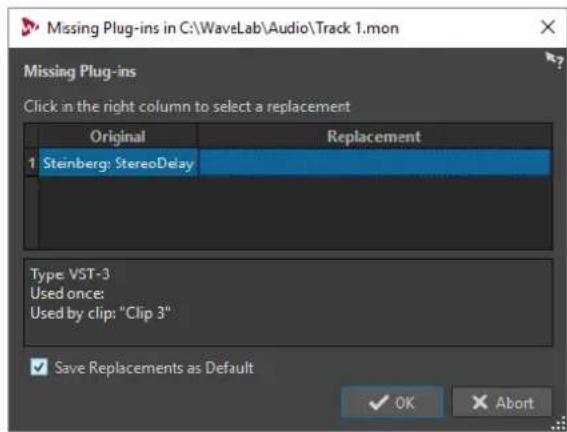
Task: Grab the resize grip in dialog corner
Action: (x=560, y=423)
